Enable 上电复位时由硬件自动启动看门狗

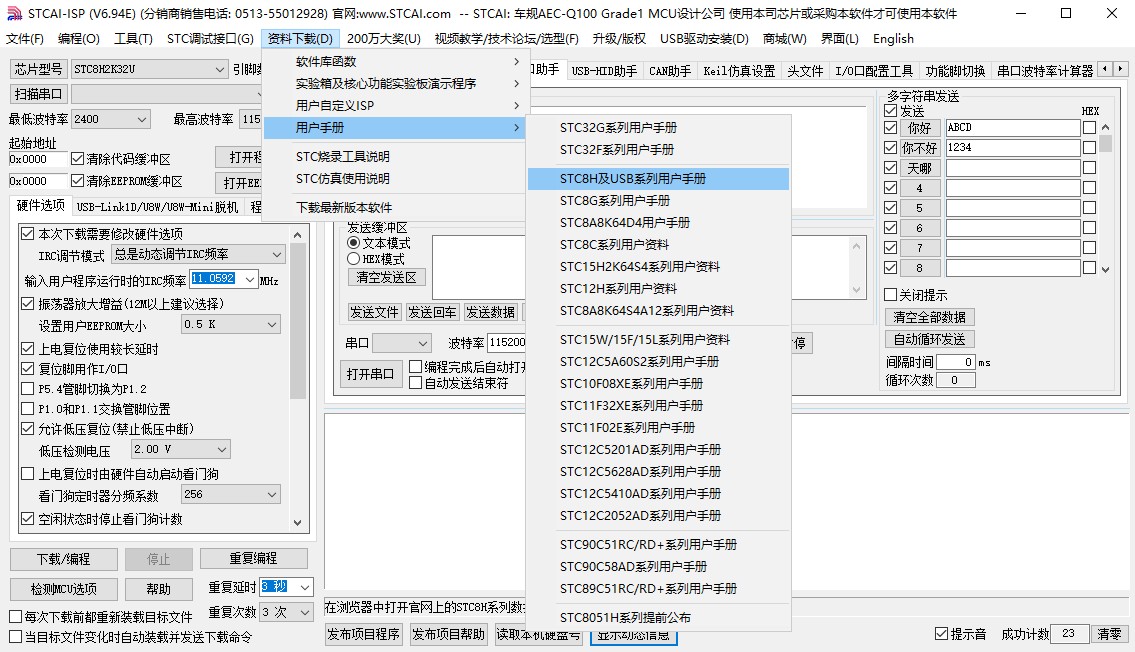pyautogui.click(x=28, y=474)
